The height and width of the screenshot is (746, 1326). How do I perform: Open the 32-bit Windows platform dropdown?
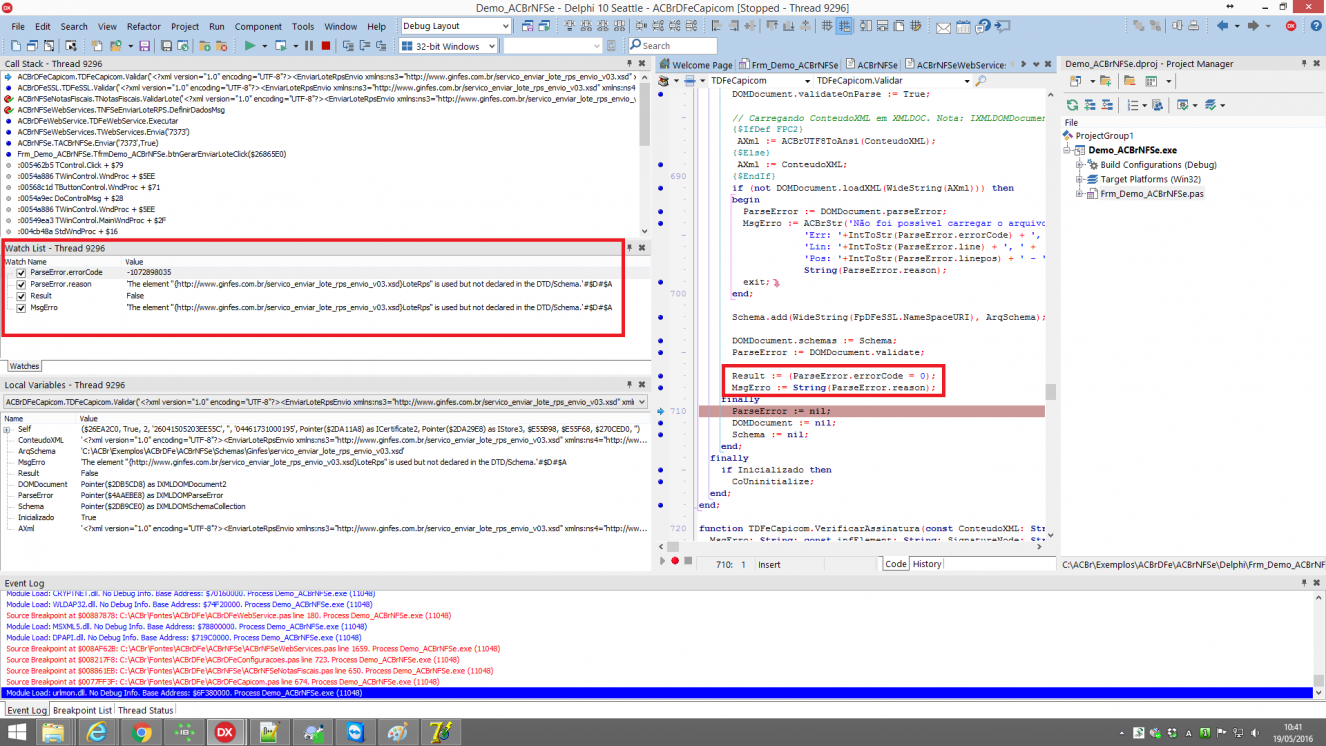point(448,46)
